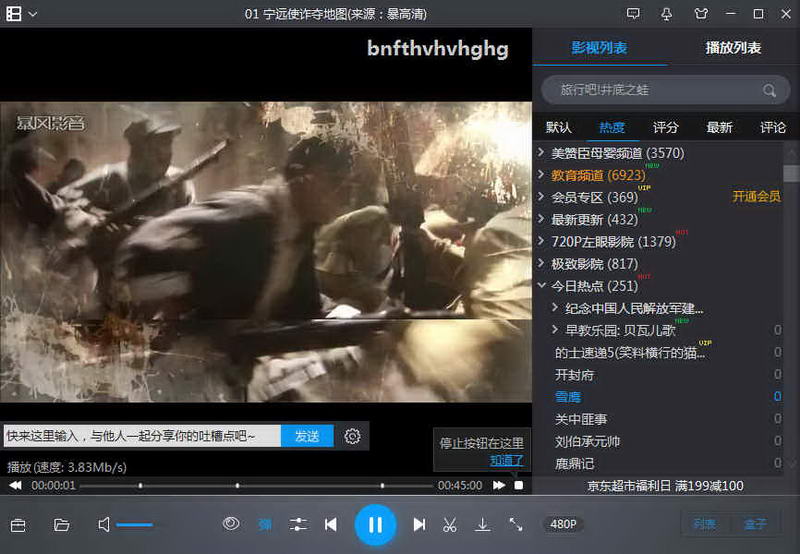Click the scissors clip tool
This screenshot has height=554, width=800.
coord(449,524)
